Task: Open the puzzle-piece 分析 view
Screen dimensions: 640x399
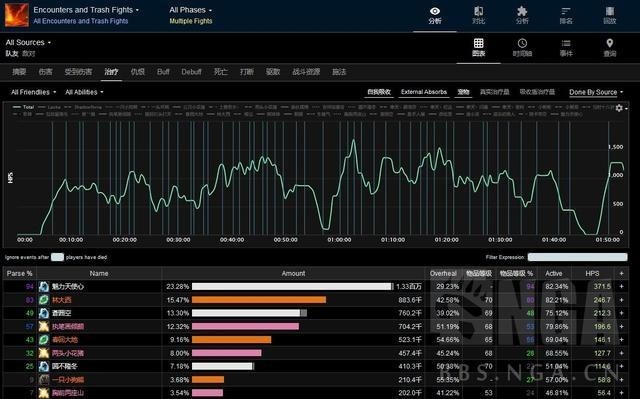Action: point(522,16)
